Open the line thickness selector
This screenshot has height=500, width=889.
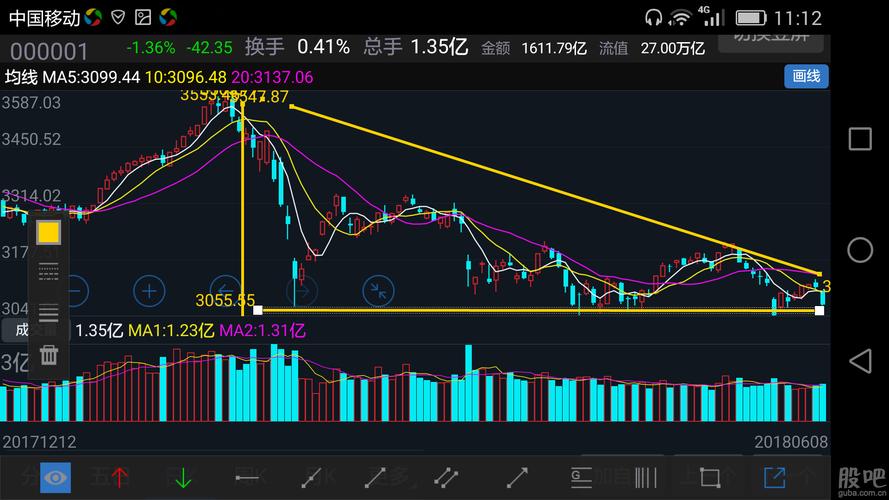point(48,313)
